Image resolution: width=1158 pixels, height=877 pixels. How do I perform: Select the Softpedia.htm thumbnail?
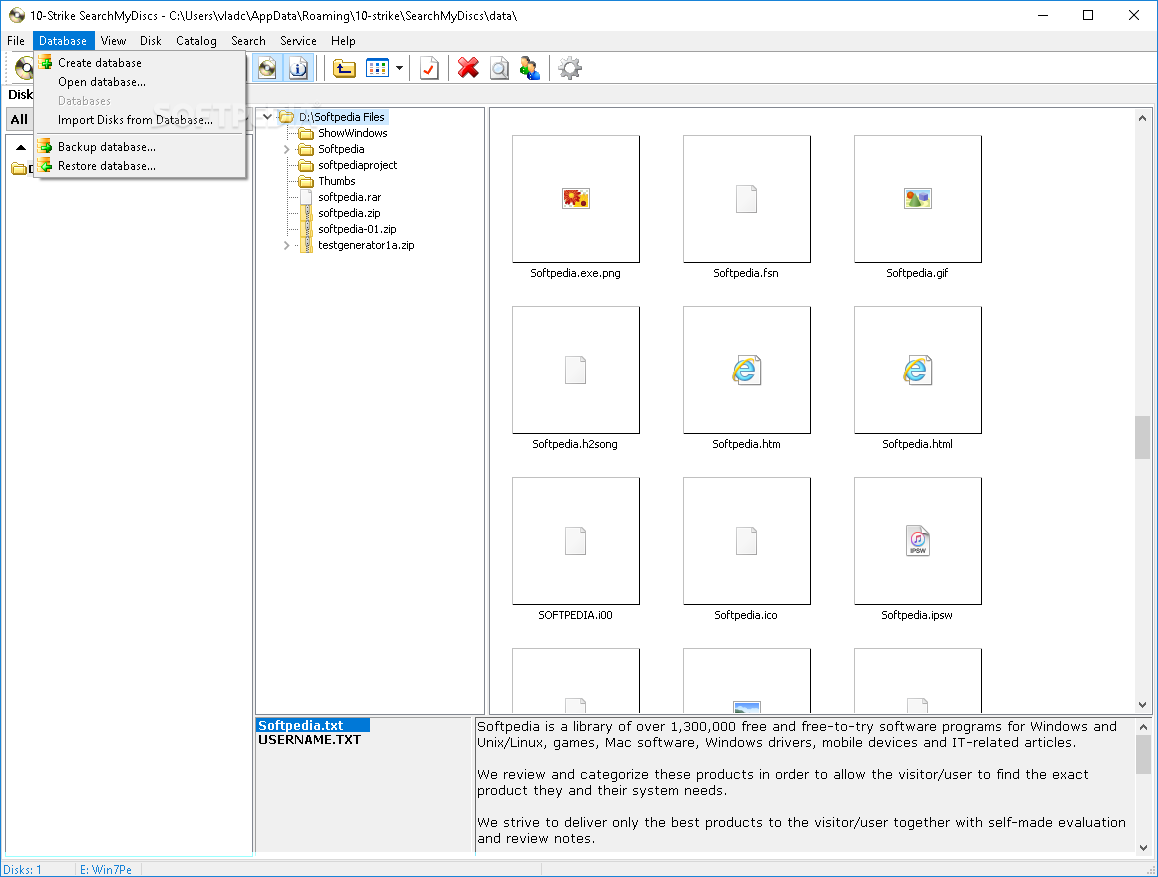(x=746, y=370)
